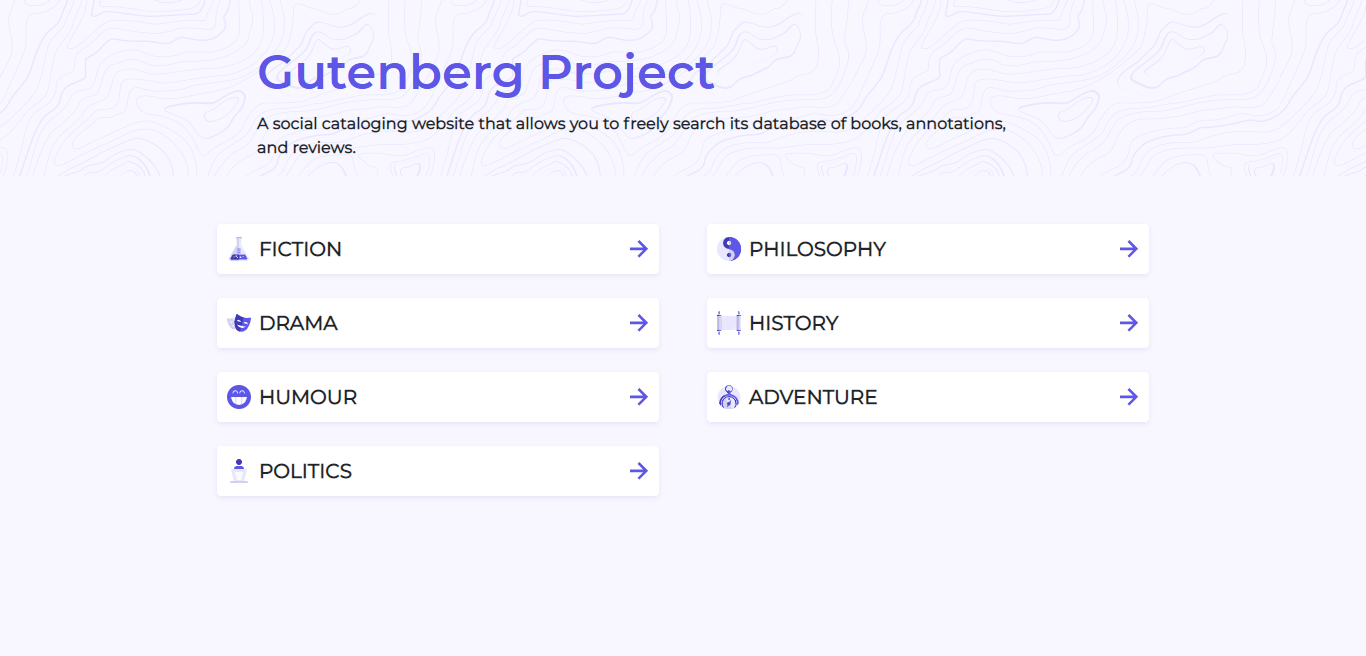Click the flask icon beside FICTION
The width and height of the screenshot is (1366, 656).
[x=238, y=249]
